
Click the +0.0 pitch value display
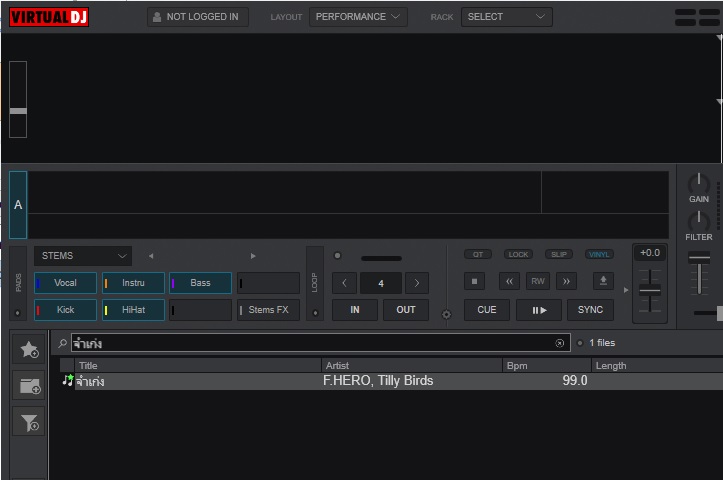tap(650, 253)
